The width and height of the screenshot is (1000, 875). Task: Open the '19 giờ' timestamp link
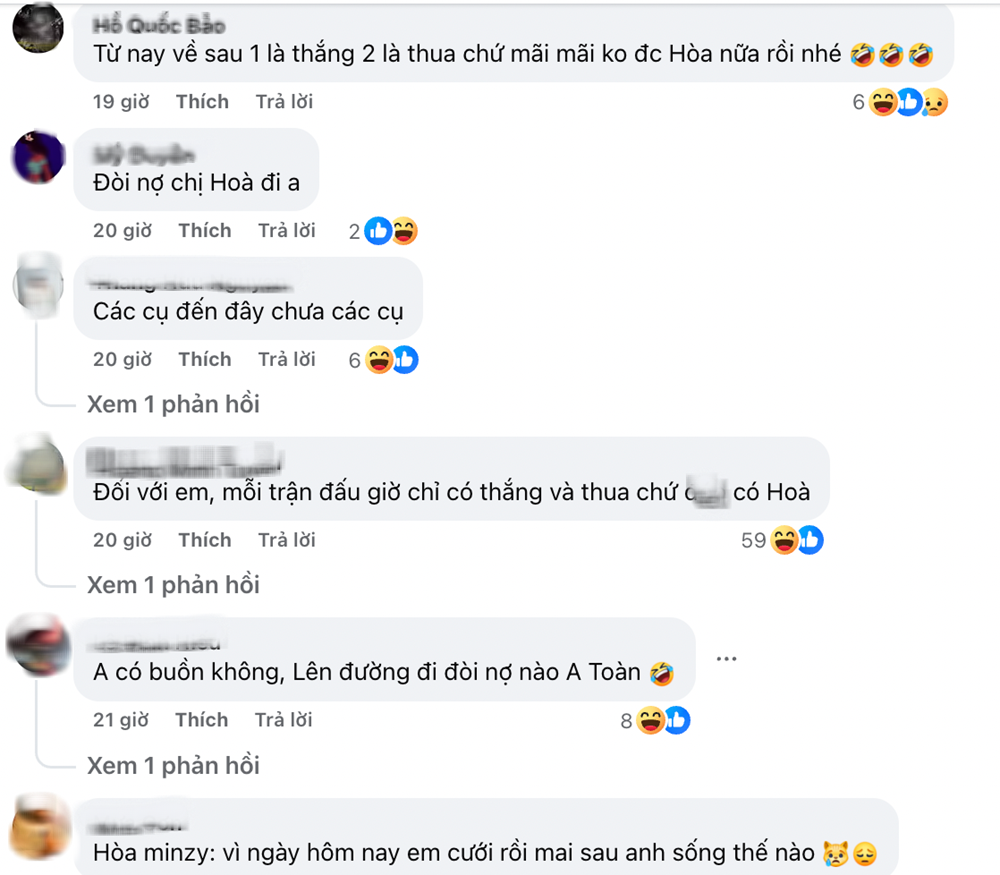click(122, 101)
